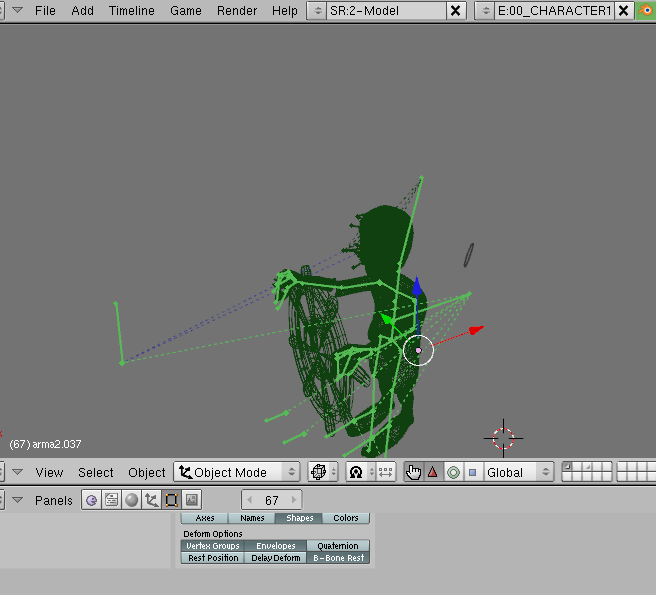The height and width of the screenshot is (595, 656).
Task: Open the Object menu
Action: pos(146,472)
